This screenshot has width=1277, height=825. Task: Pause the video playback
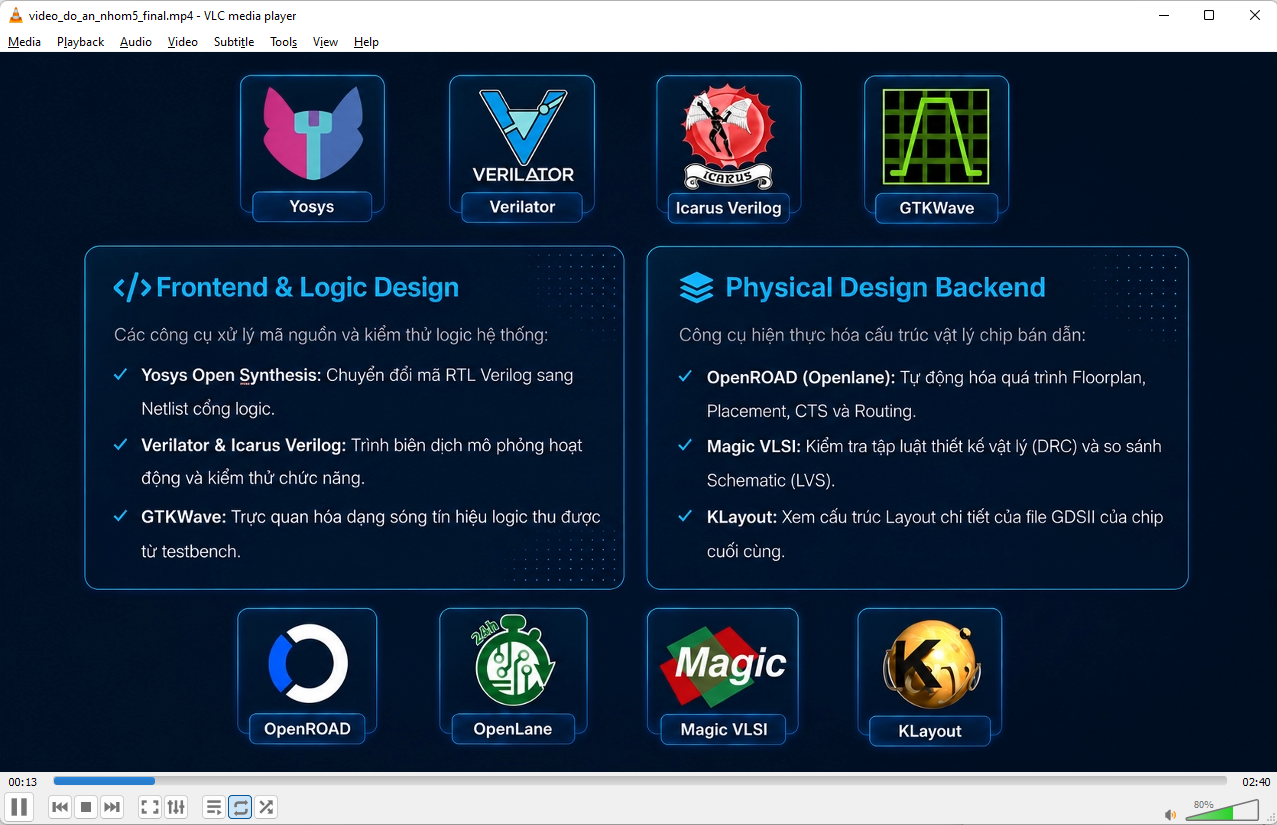tap(19, 807)
